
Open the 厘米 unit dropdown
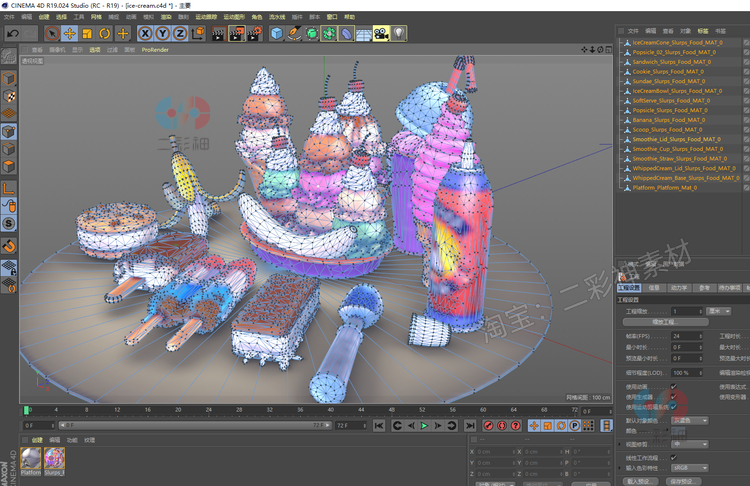[718, 311]
